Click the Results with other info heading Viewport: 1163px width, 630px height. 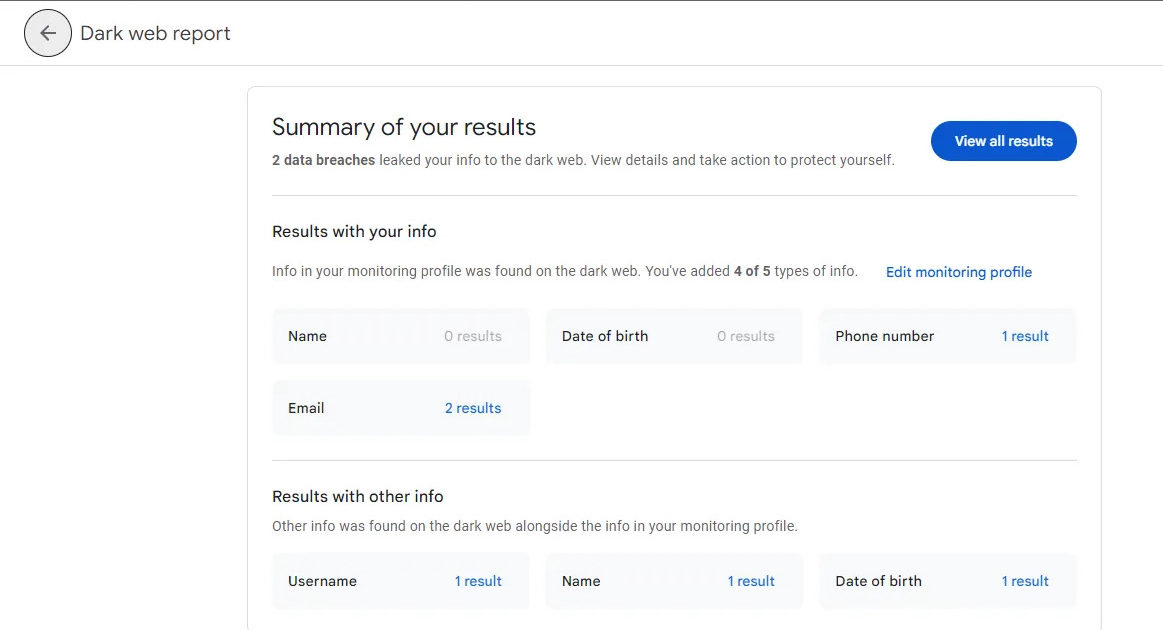[x=358, y=496]
